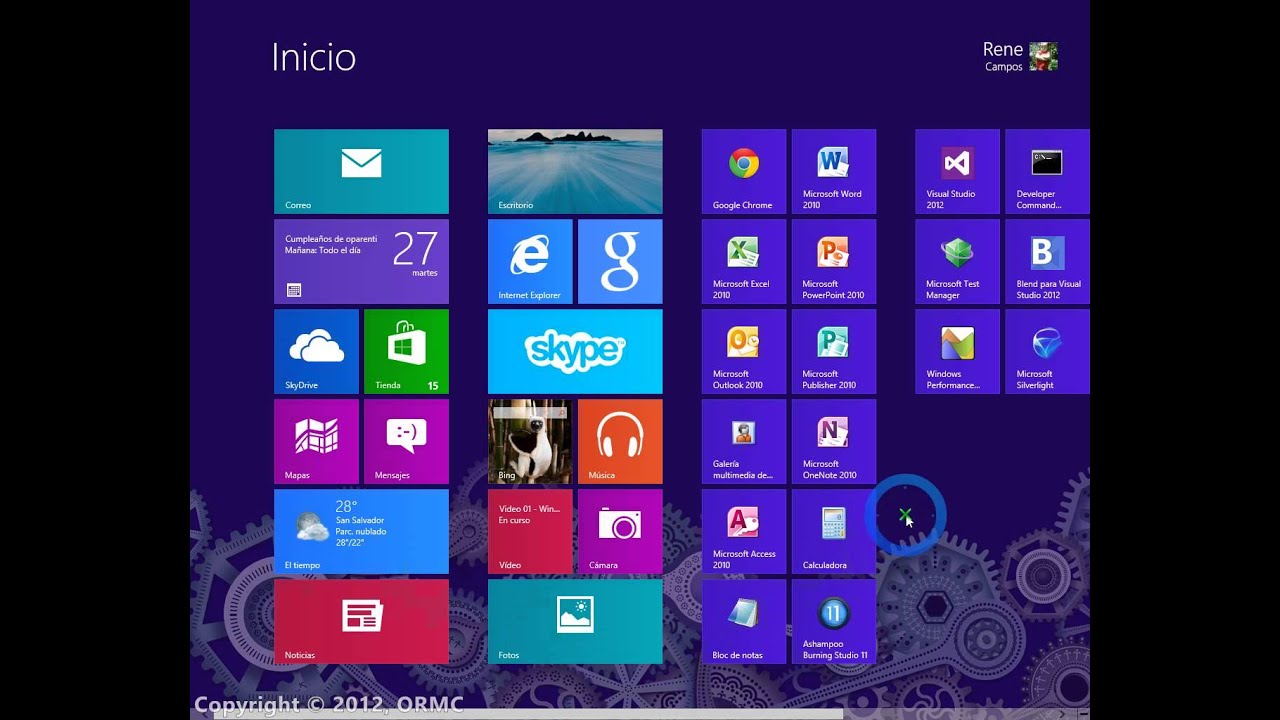This screenshot has width=1280, height=720.
Task: Launch Blend para Visual Studio 2012 tile
Action: click(1047, 261)
